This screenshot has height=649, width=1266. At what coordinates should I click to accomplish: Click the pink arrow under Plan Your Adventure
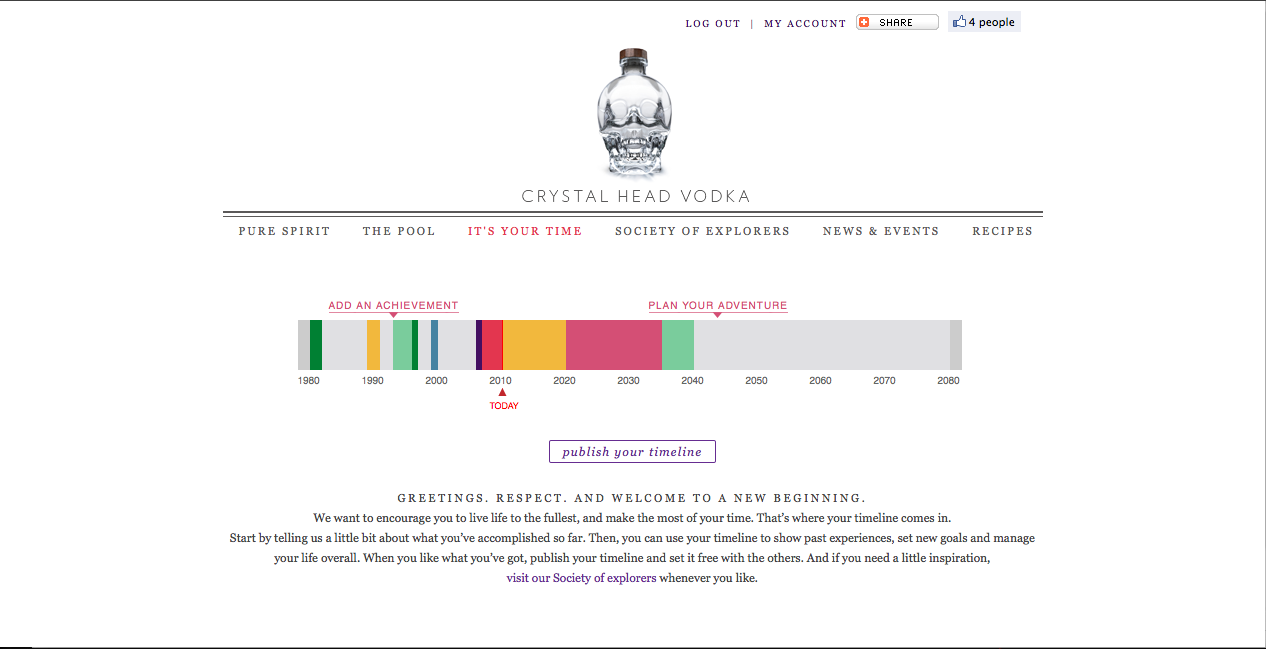(717, 316)
